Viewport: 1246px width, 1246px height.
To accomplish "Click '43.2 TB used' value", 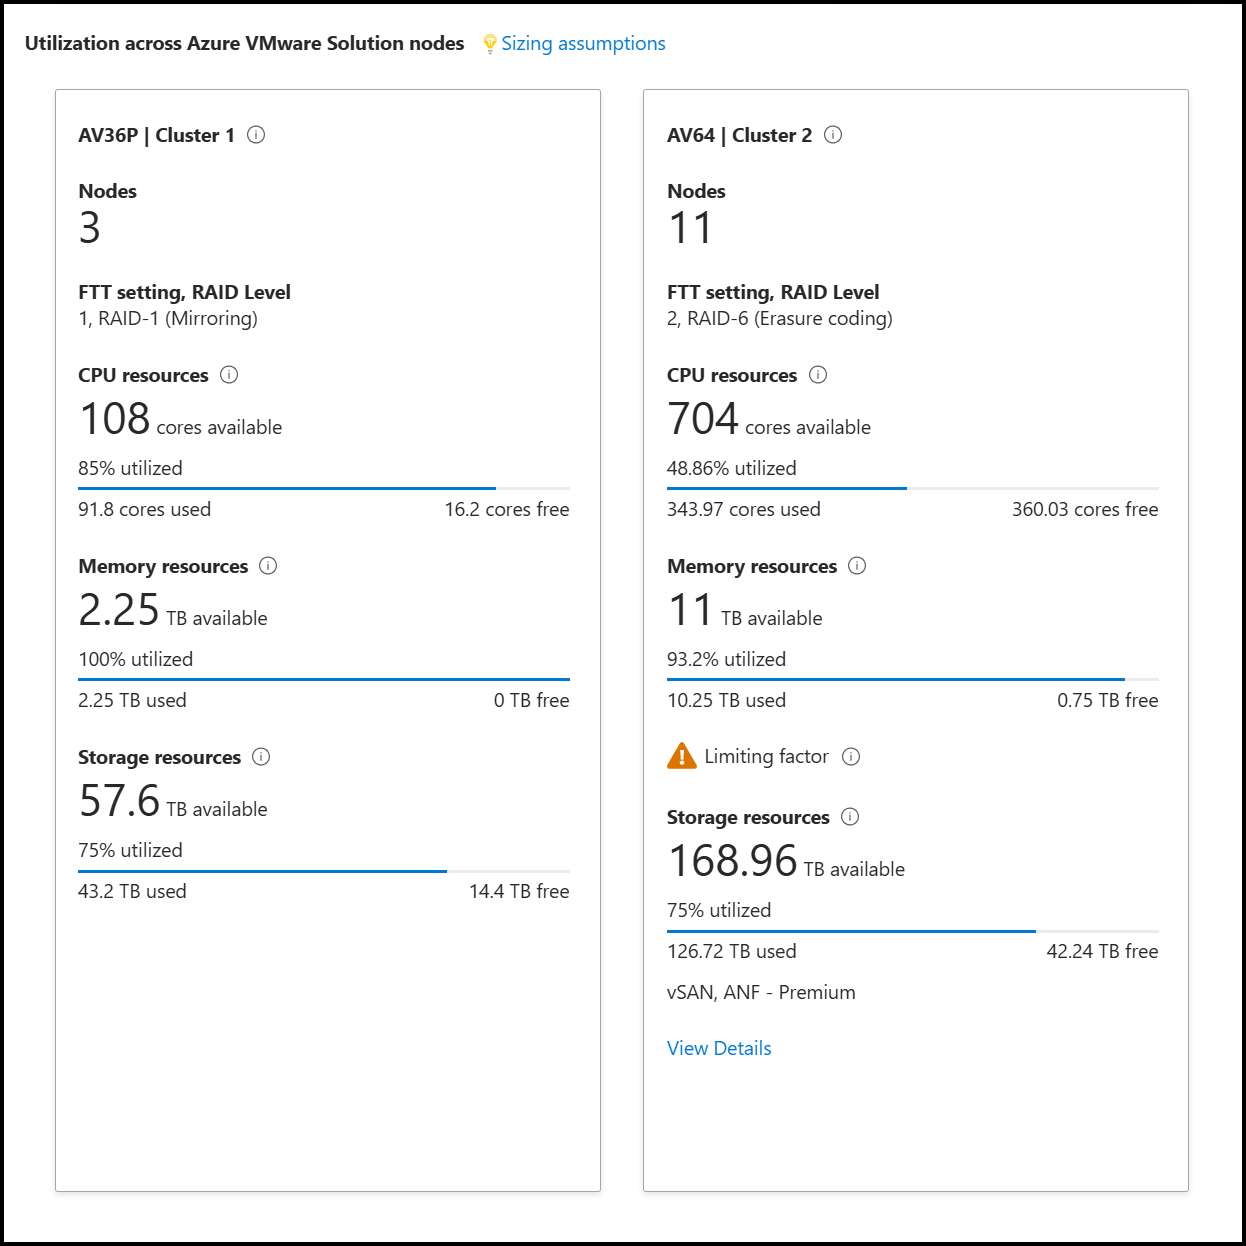I will [x=132, y=891].
